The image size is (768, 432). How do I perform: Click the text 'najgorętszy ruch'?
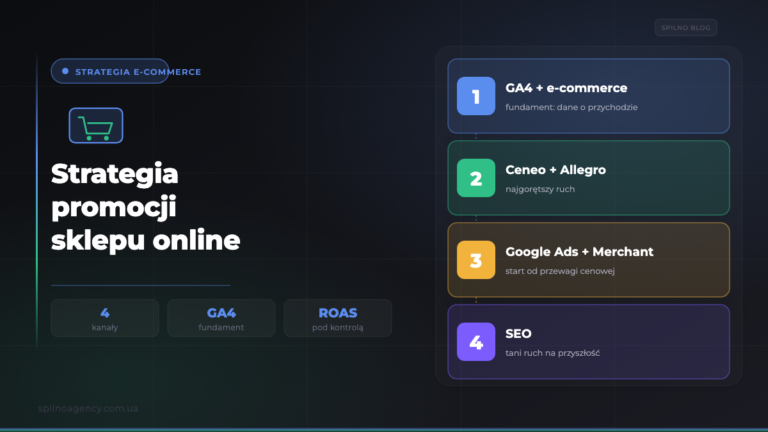click(540, 189)
